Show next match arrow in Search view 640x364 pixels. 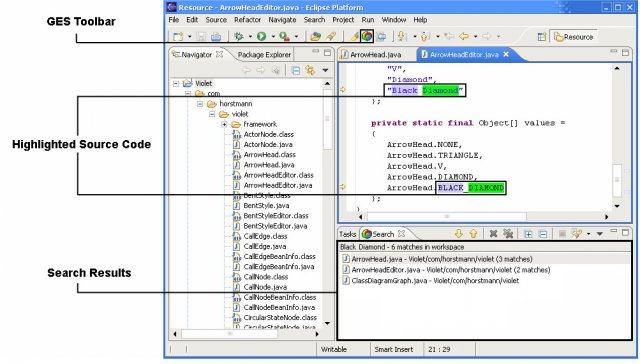coord(459,234)
